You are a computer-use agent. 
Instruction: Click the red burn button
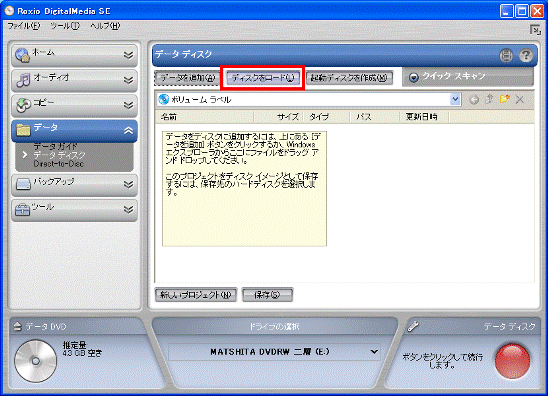(512, 361)
